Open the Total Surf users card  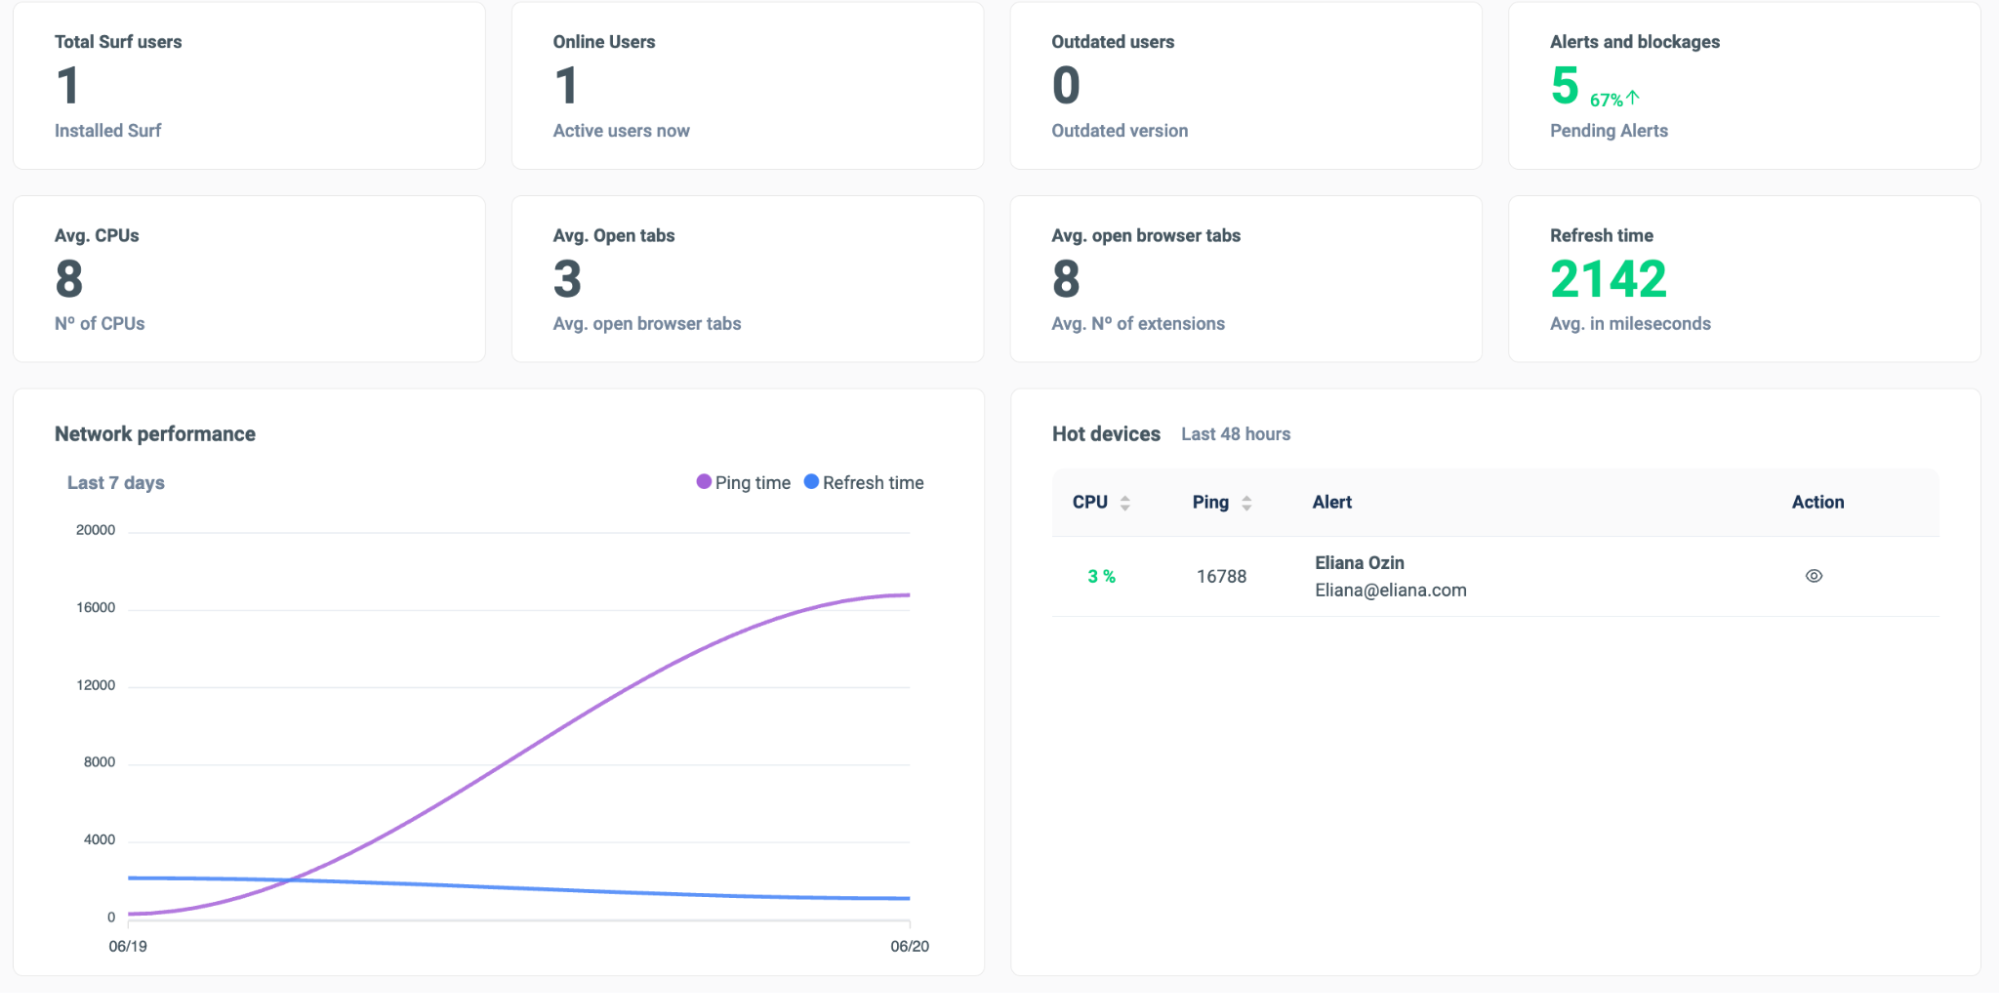[249, 86]
